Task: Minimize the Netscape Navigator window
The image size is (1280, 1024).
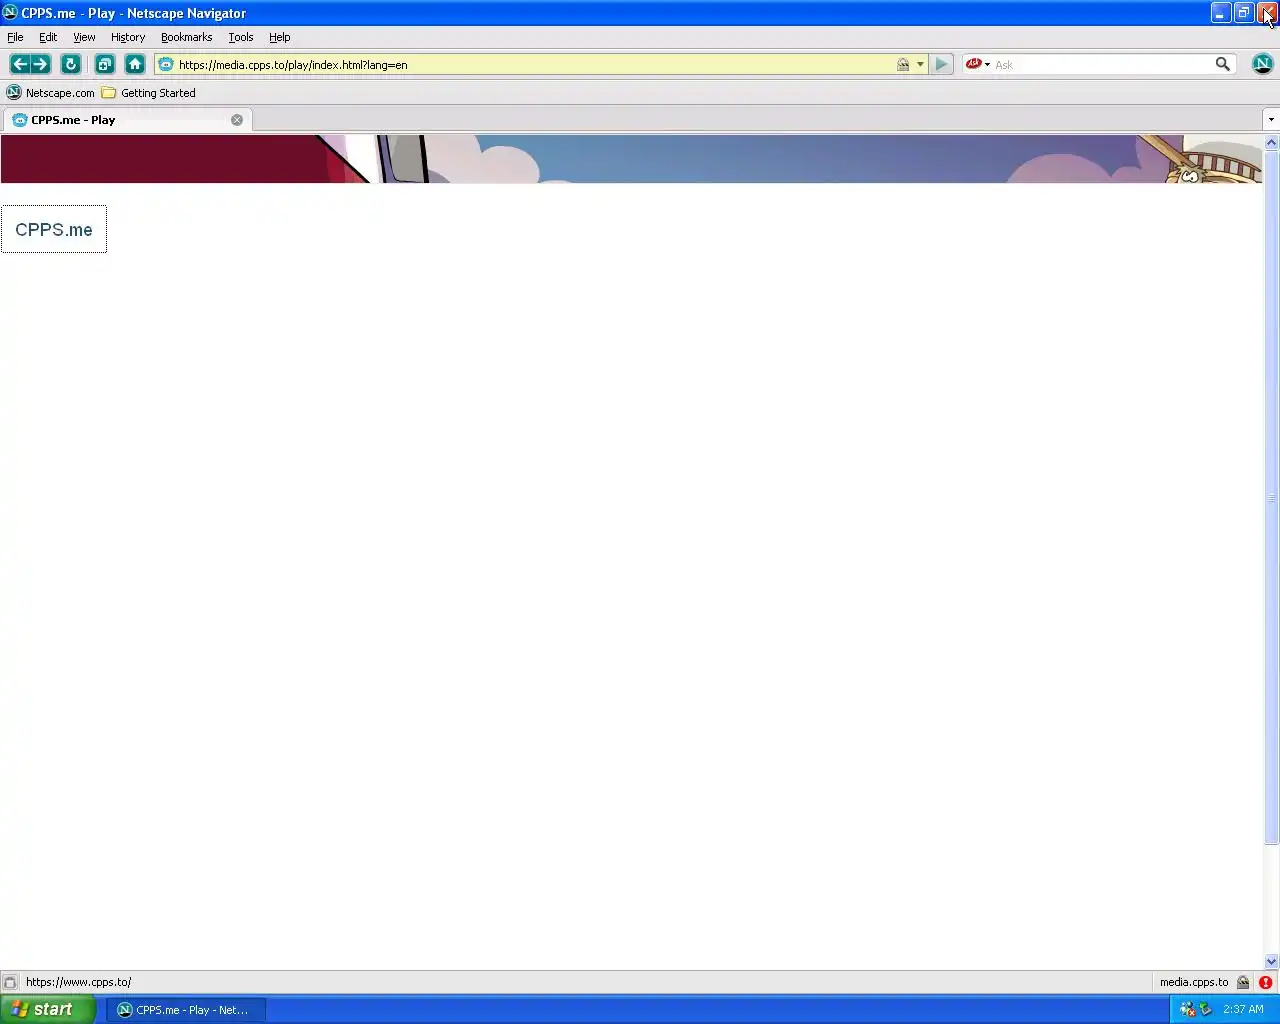Action: [x=1221, y=13]
